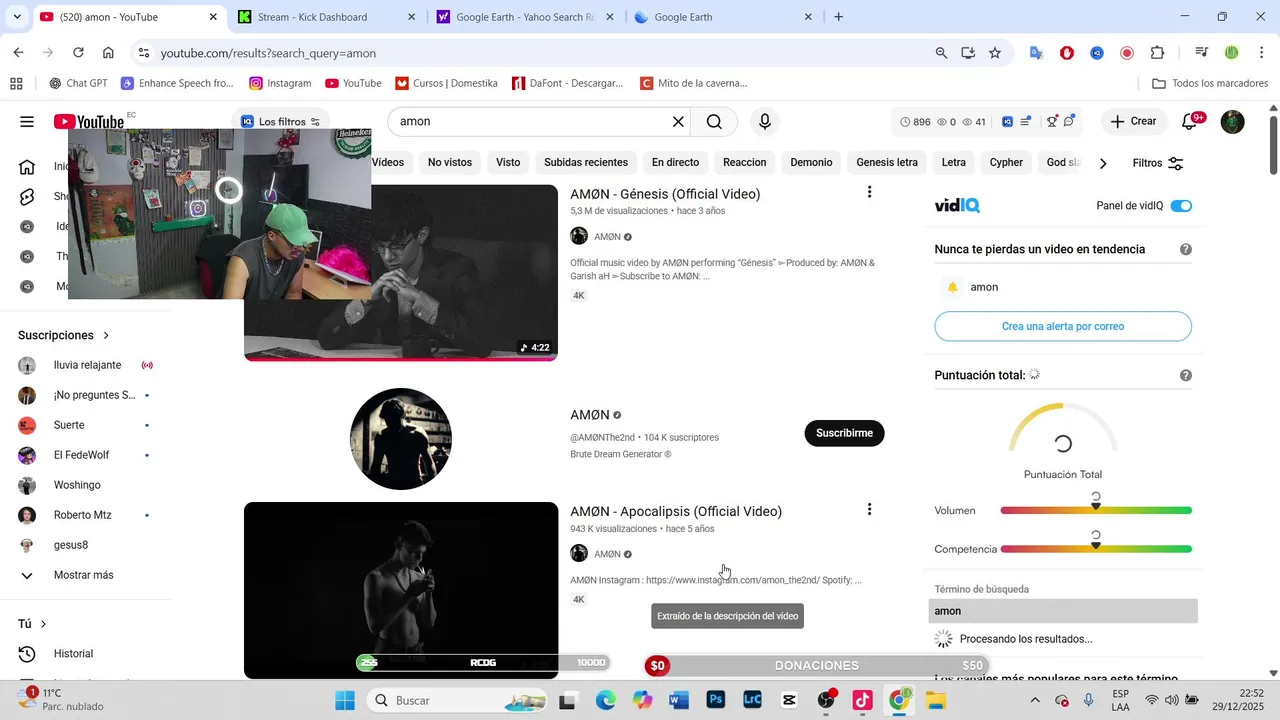Open TikTok from the taskbar
The width and height of the screenshot is (1280, 720).
[x=863, y=700]
